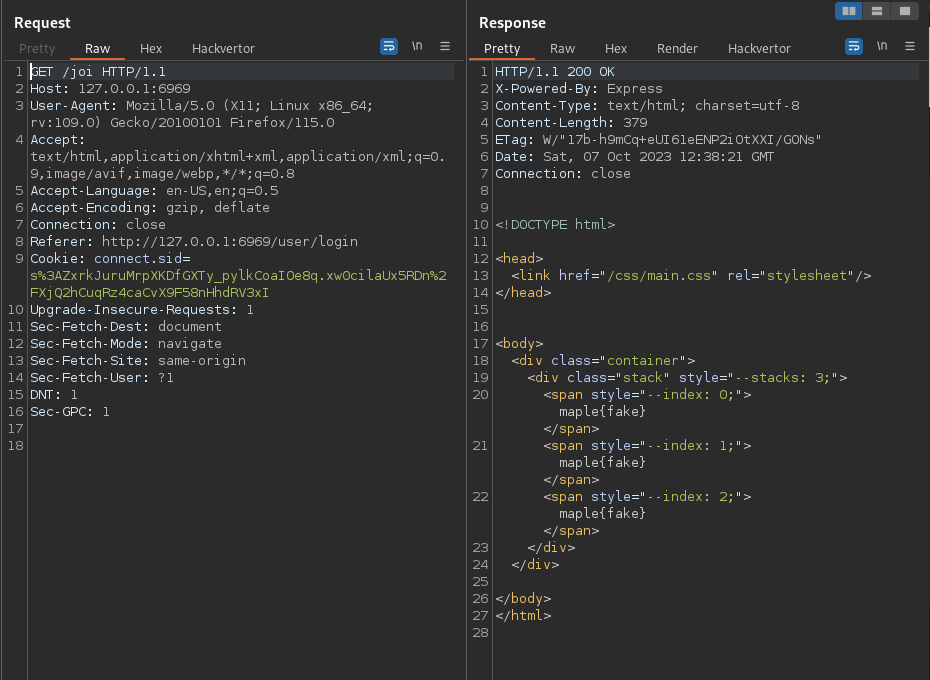
Task: Click the div class="container" line
Action: point(603,361)
